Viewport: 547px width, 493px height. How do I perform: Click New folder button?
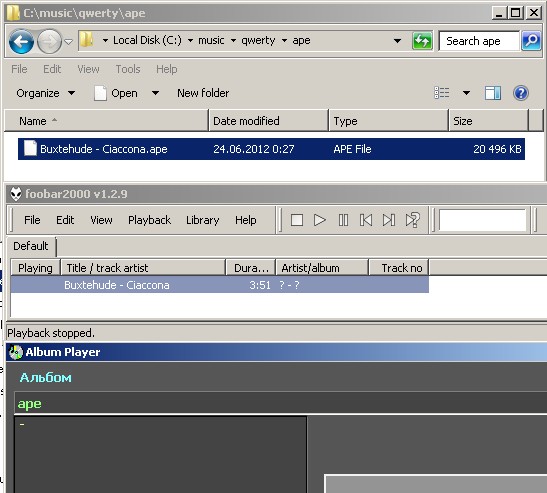[203, 93]
